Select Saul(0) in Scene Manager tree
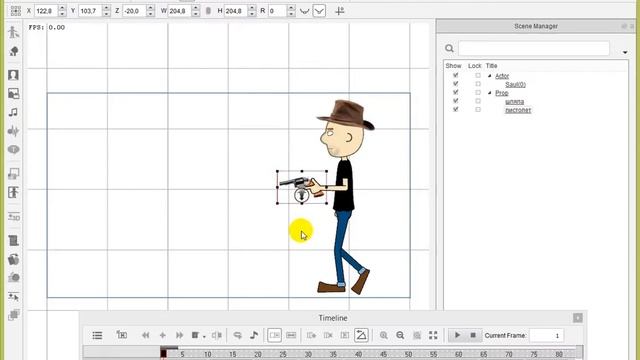The width and height of the screenshot is (640, 360). 515,84
